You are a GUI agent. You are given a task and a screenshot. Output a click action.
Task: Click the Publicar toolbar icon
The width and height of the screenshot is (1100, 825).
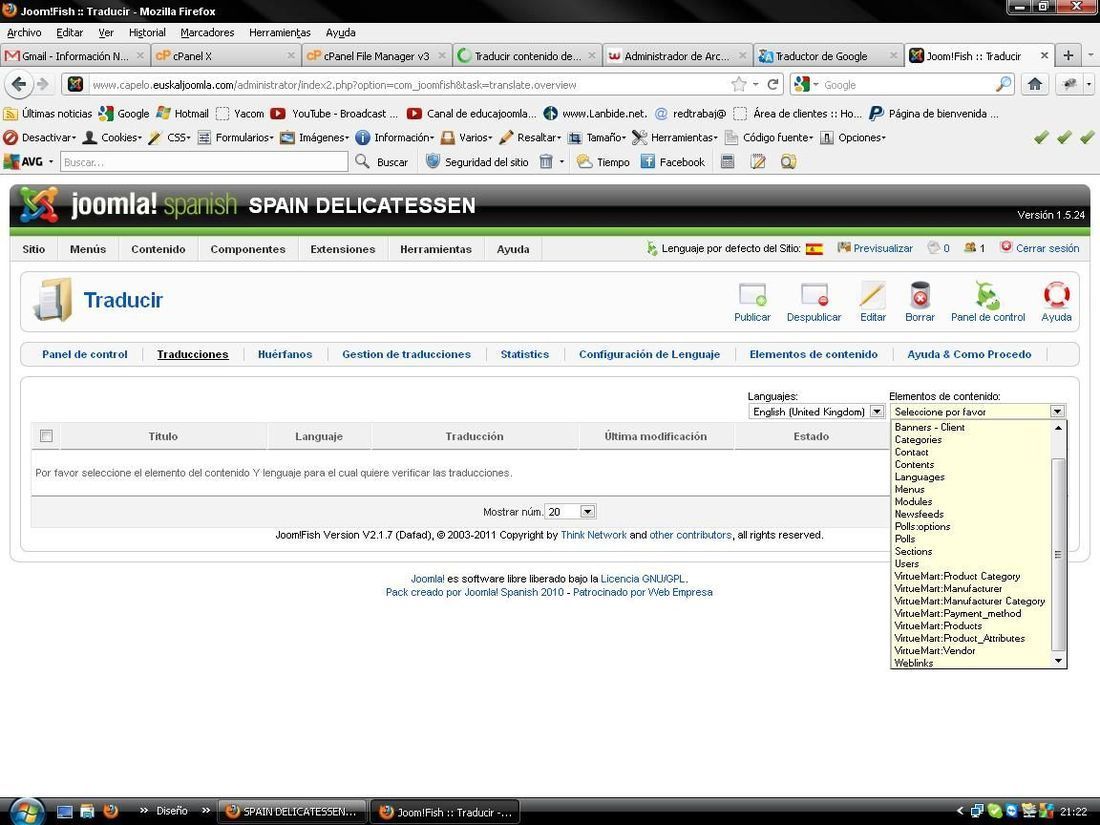pos(752,295)
